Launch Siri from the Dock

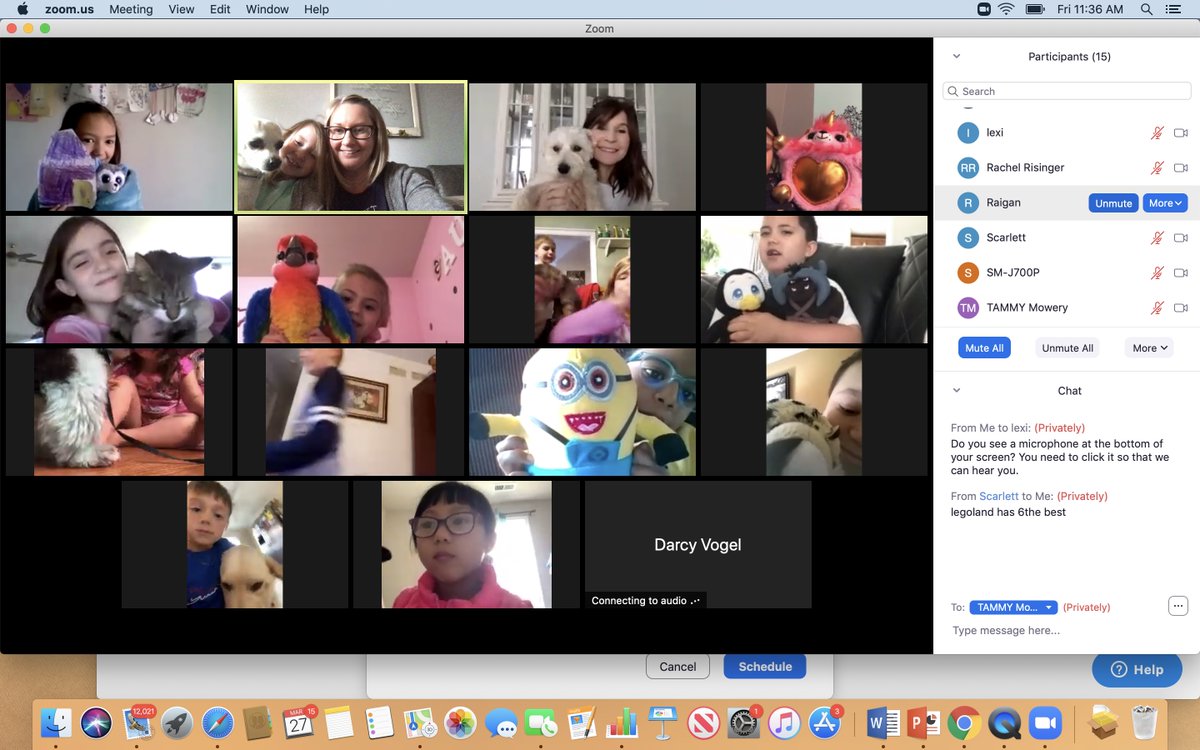tap(96, 722)
